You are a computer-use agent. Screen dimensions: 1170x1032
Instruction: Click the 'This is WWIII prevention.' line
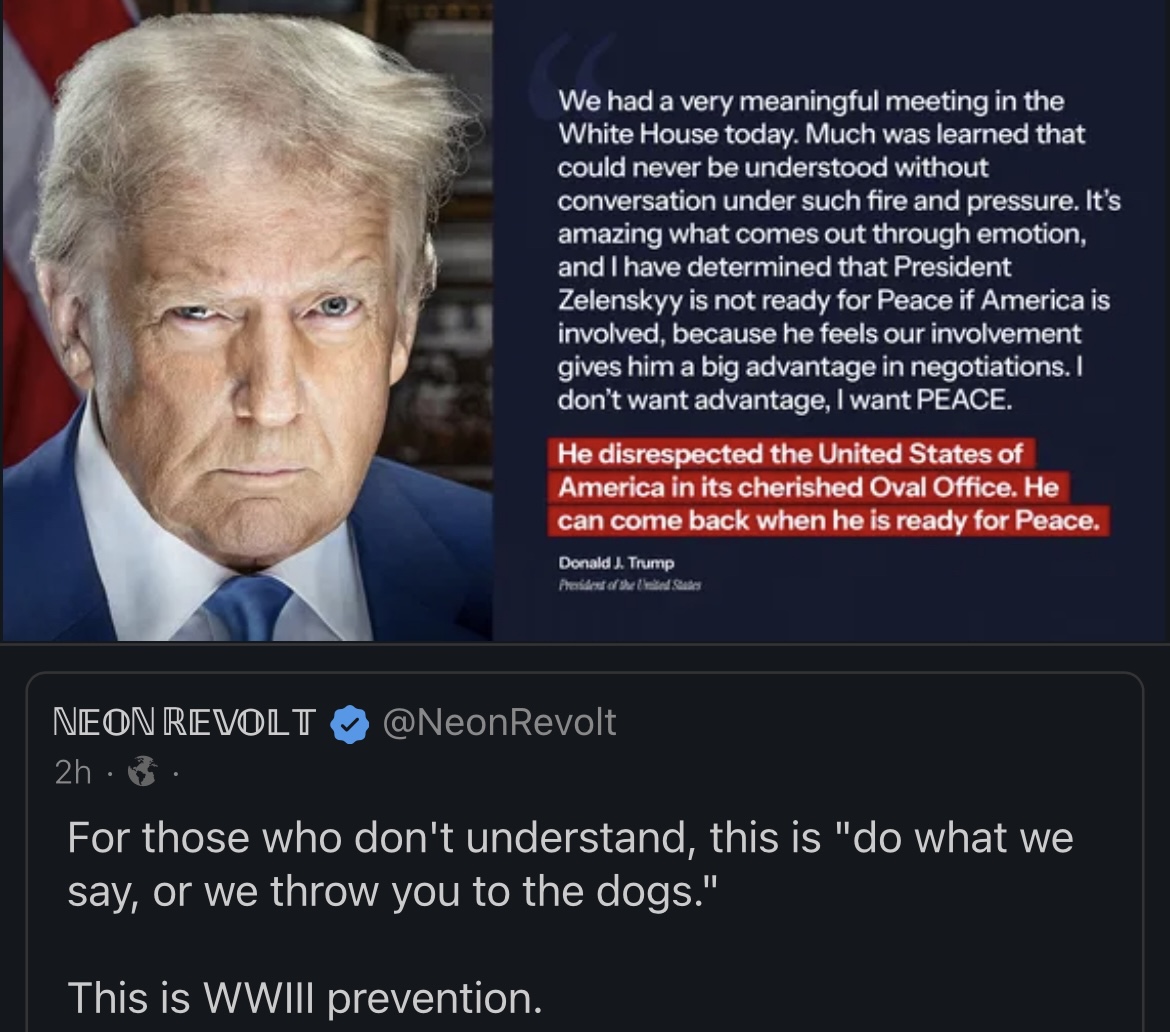point(304,998)
